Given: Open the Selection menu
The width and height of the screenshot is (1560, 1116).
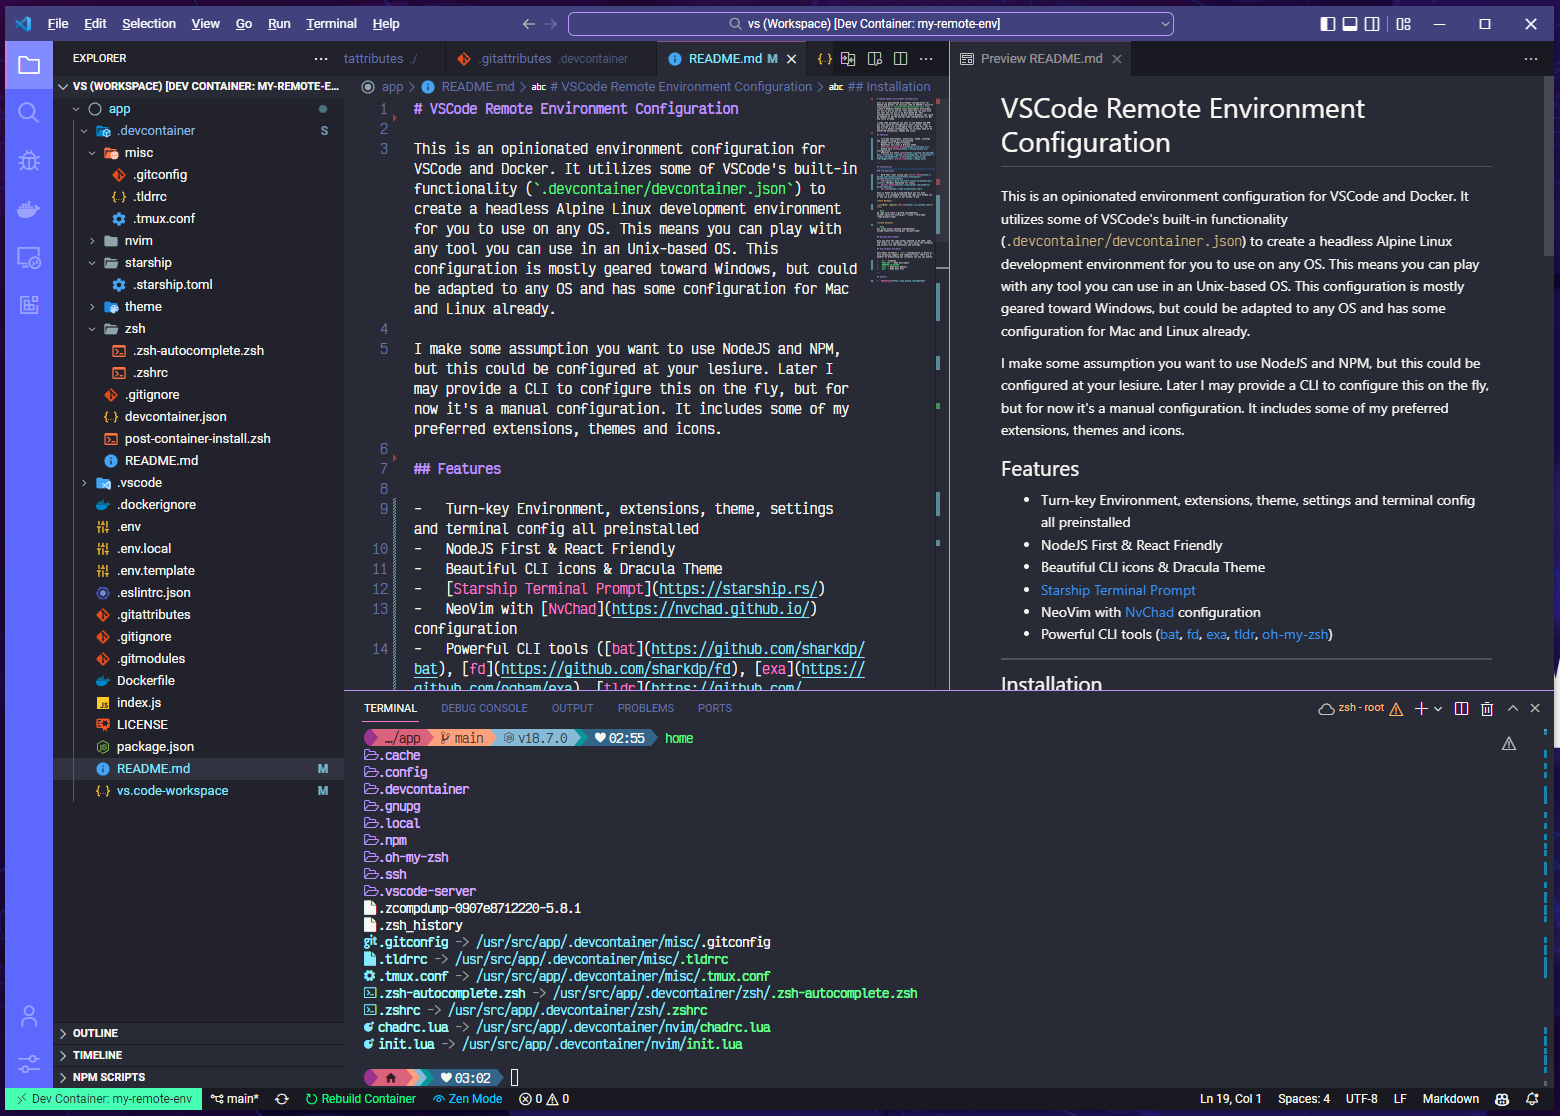Looking at the screenshot, I should coord(149,24).
